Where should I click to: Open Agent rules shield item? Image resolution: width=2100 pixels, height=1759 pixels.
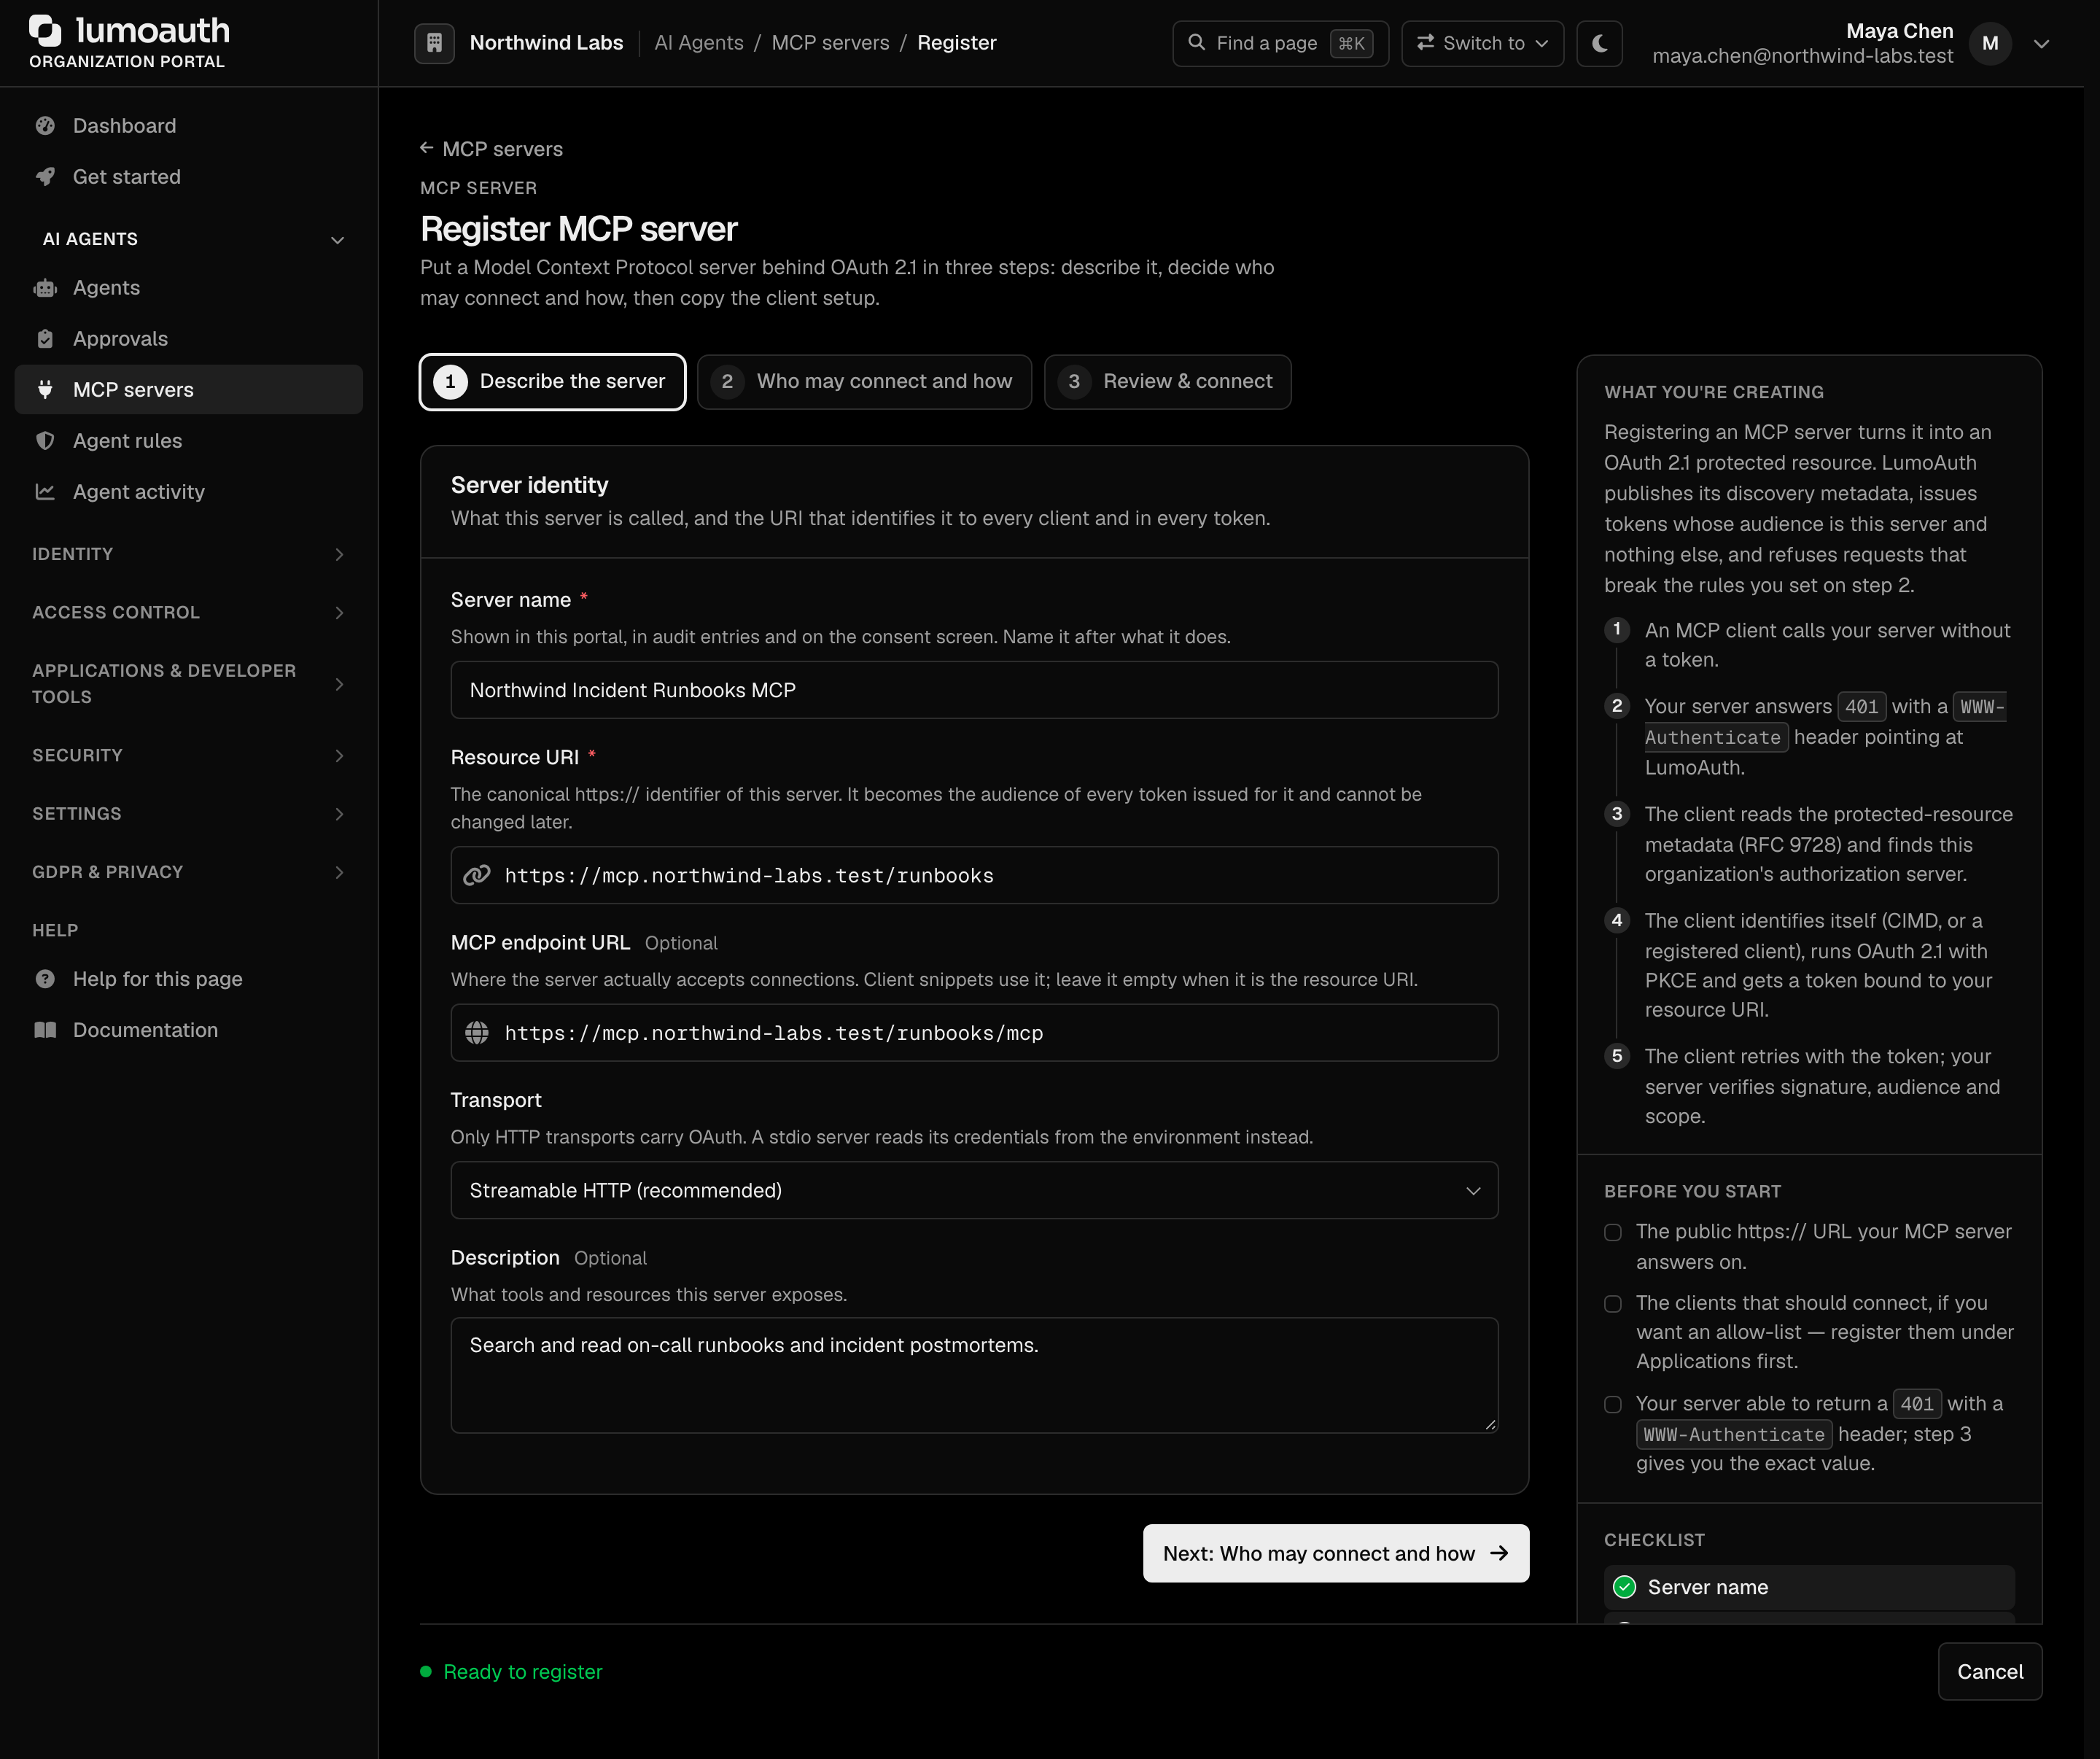189,440
